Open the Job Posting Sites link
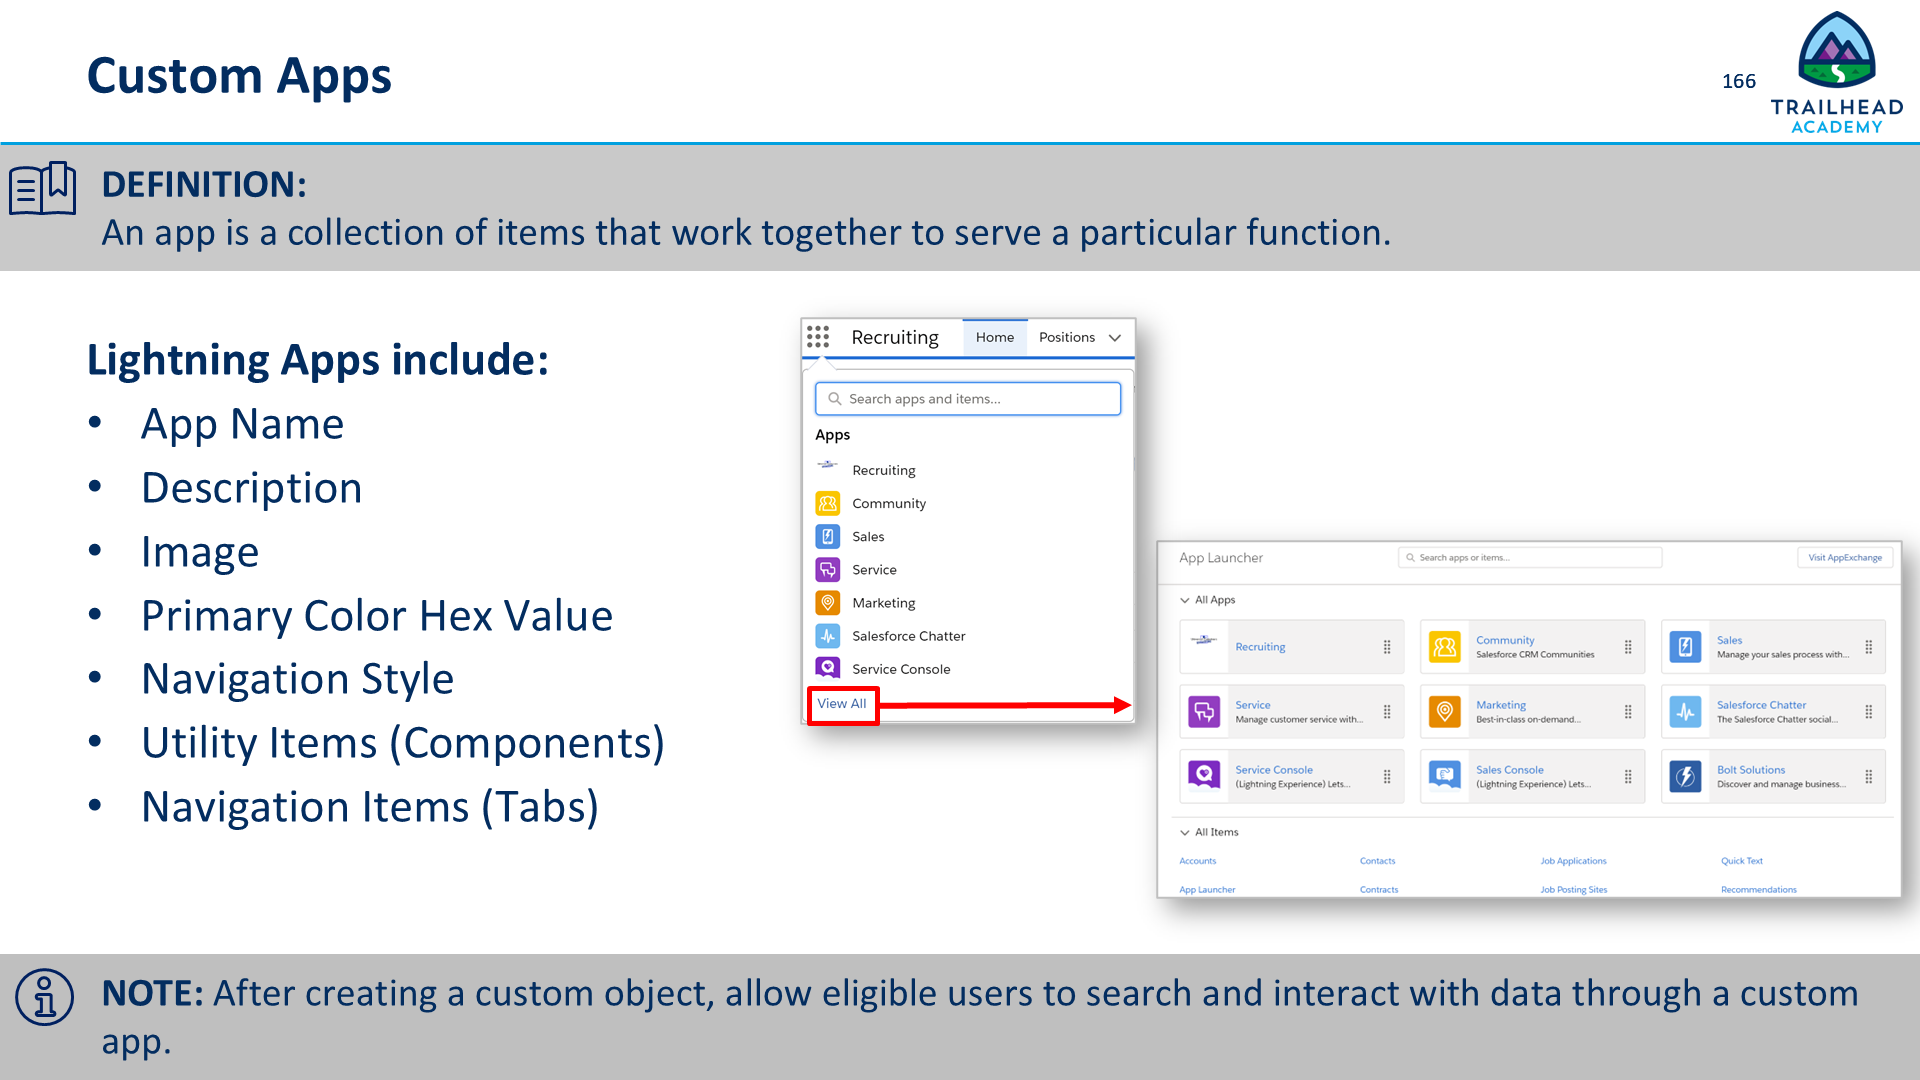The width and height of the screenshot is (1920, 1080). 1574,890
